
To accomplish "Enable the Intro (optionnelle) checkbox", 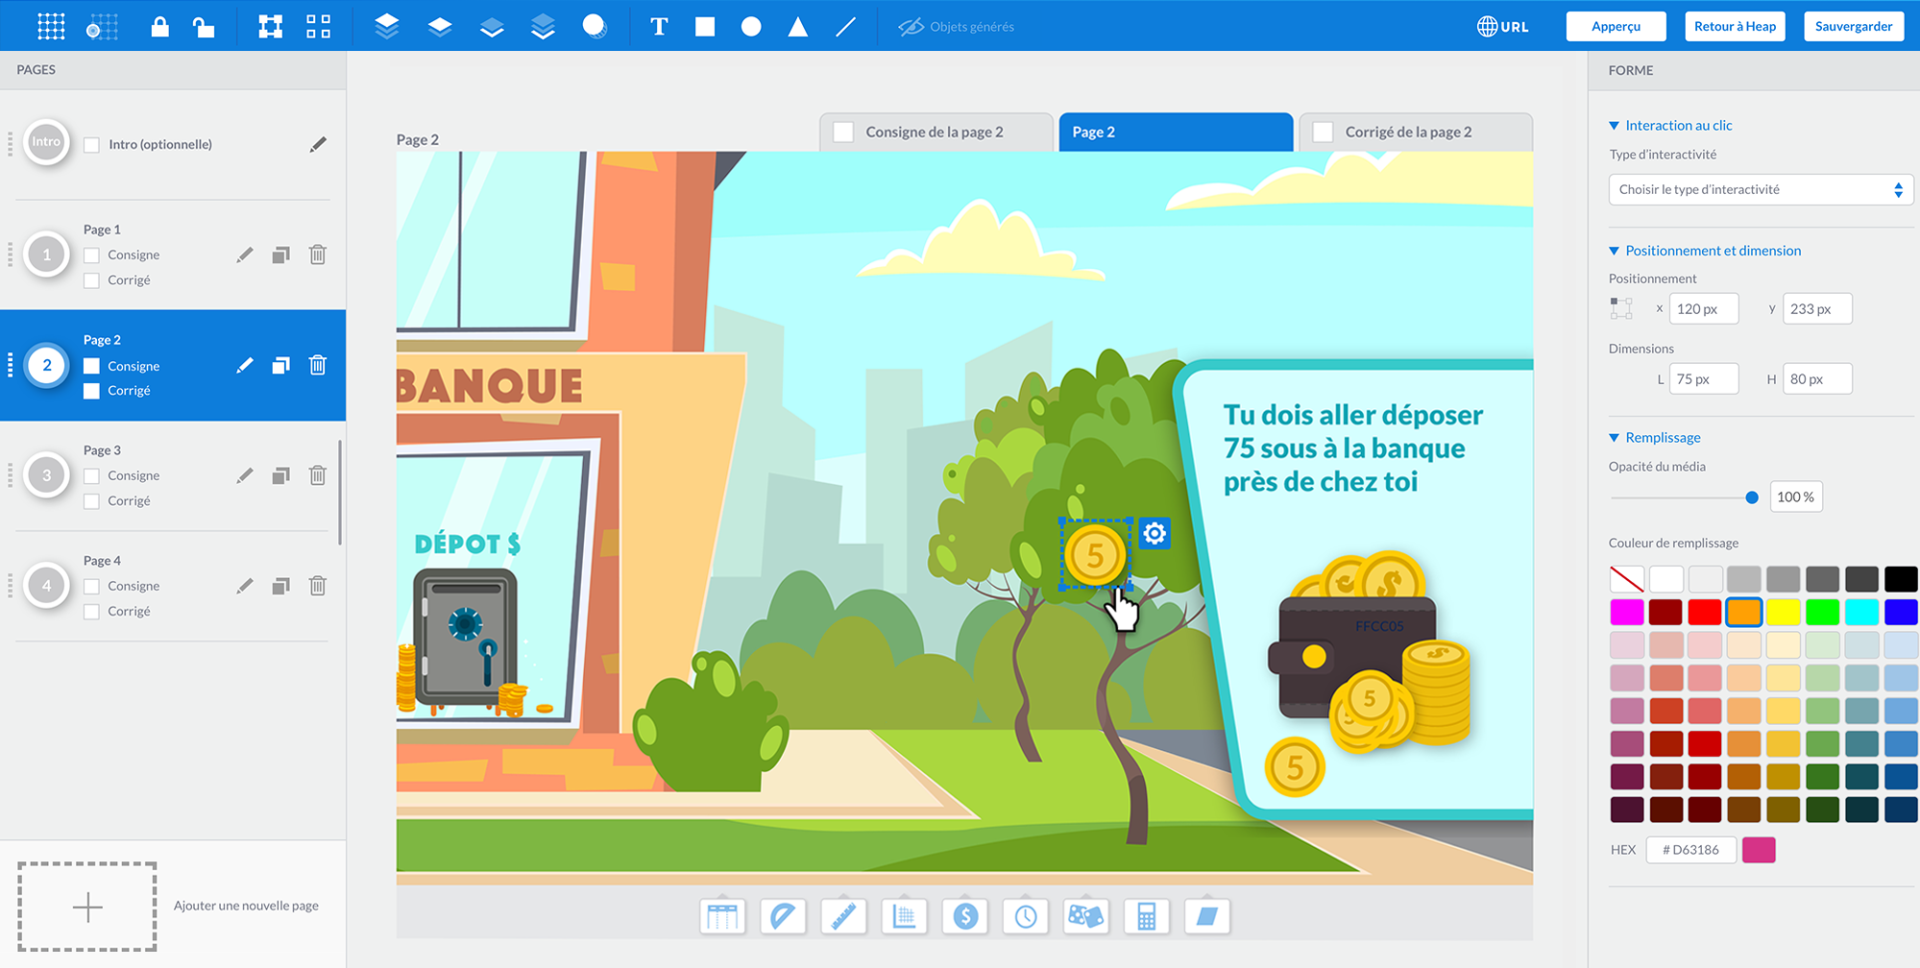I will pos(92,145).
